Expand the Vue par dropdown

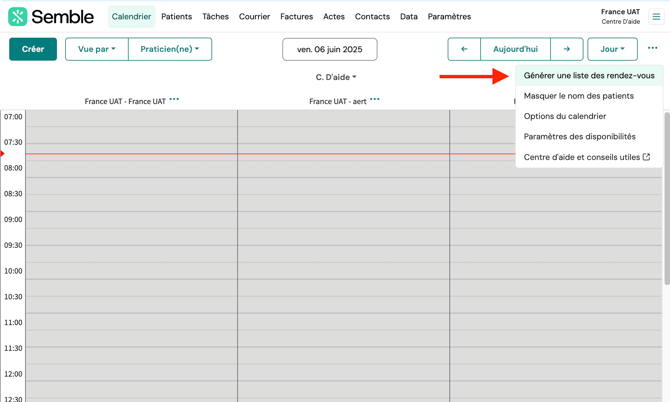click(x=97, y=49)
